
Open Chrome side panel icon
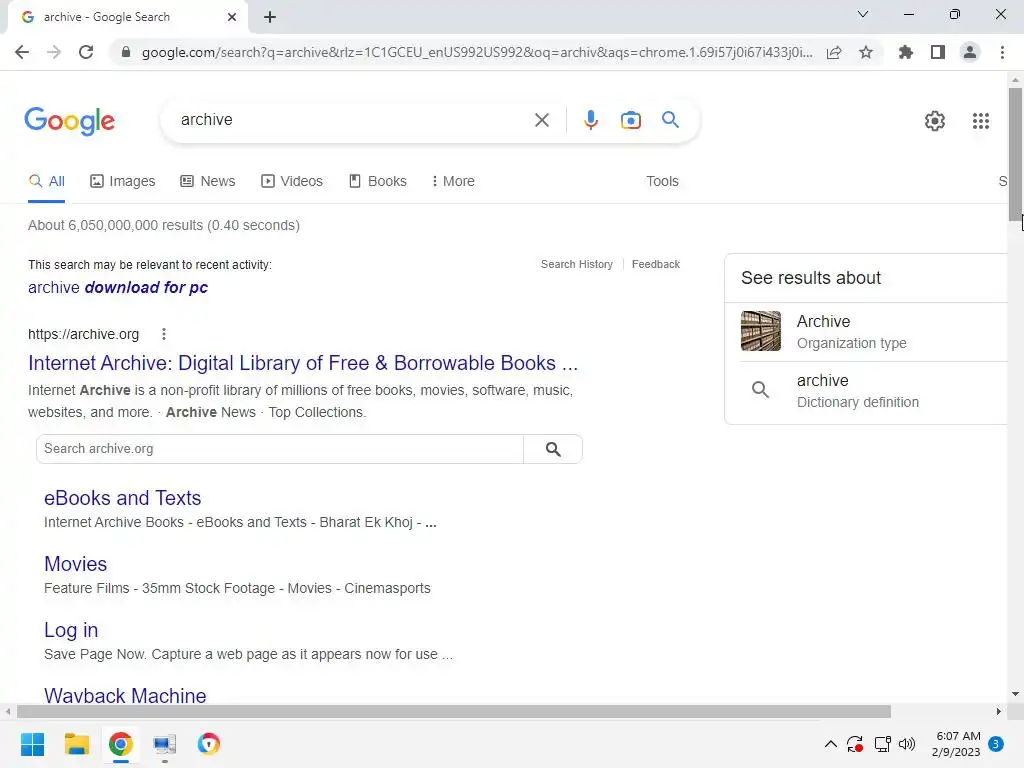click(938, 52)
